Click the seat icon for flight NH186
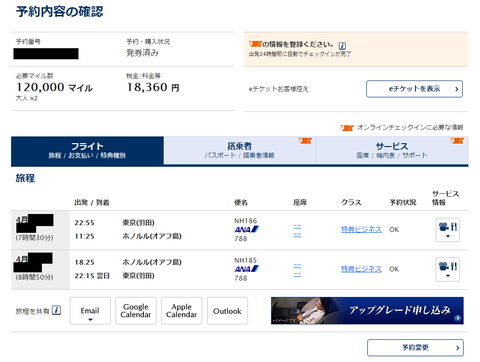 tap(297, 231)
